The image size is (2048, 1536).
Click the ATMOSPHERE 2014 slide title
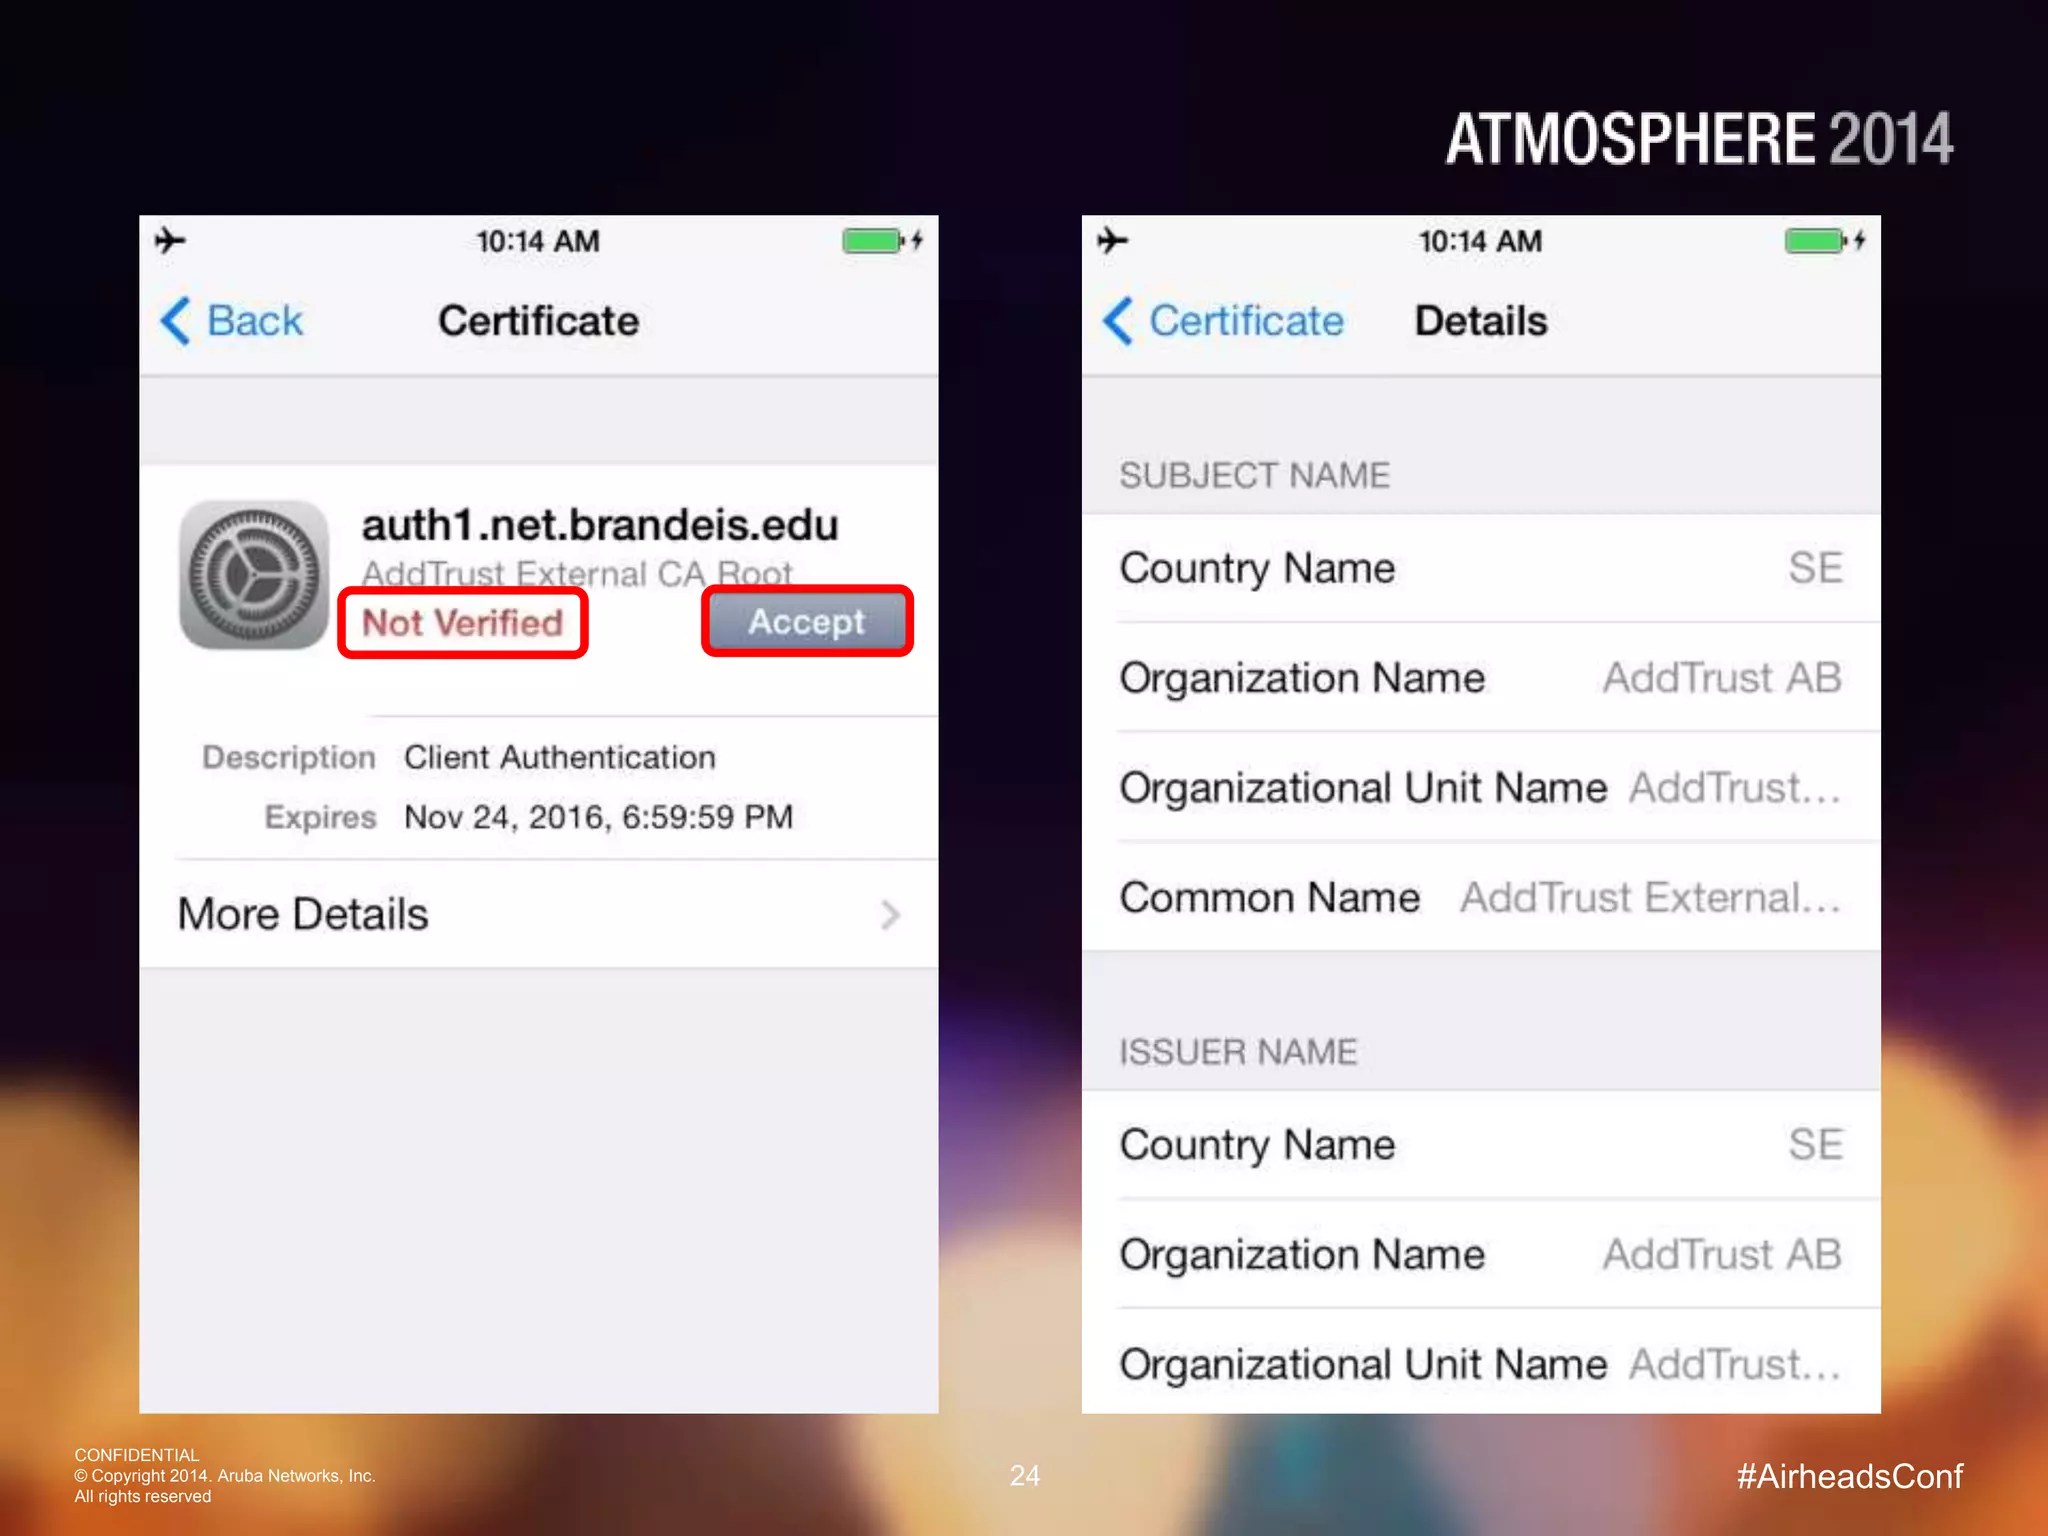1699,139
